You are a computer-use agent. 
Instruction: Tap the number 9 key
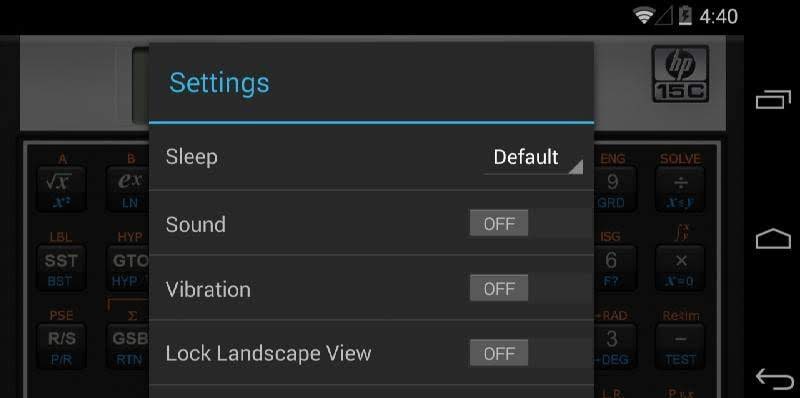(x=612, y=189)
